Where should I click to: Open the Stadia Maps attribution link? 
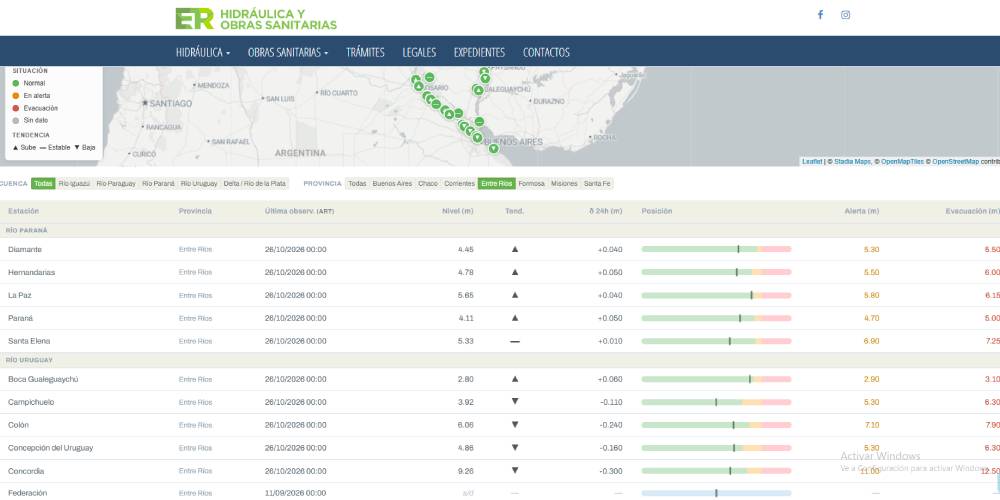852,162
